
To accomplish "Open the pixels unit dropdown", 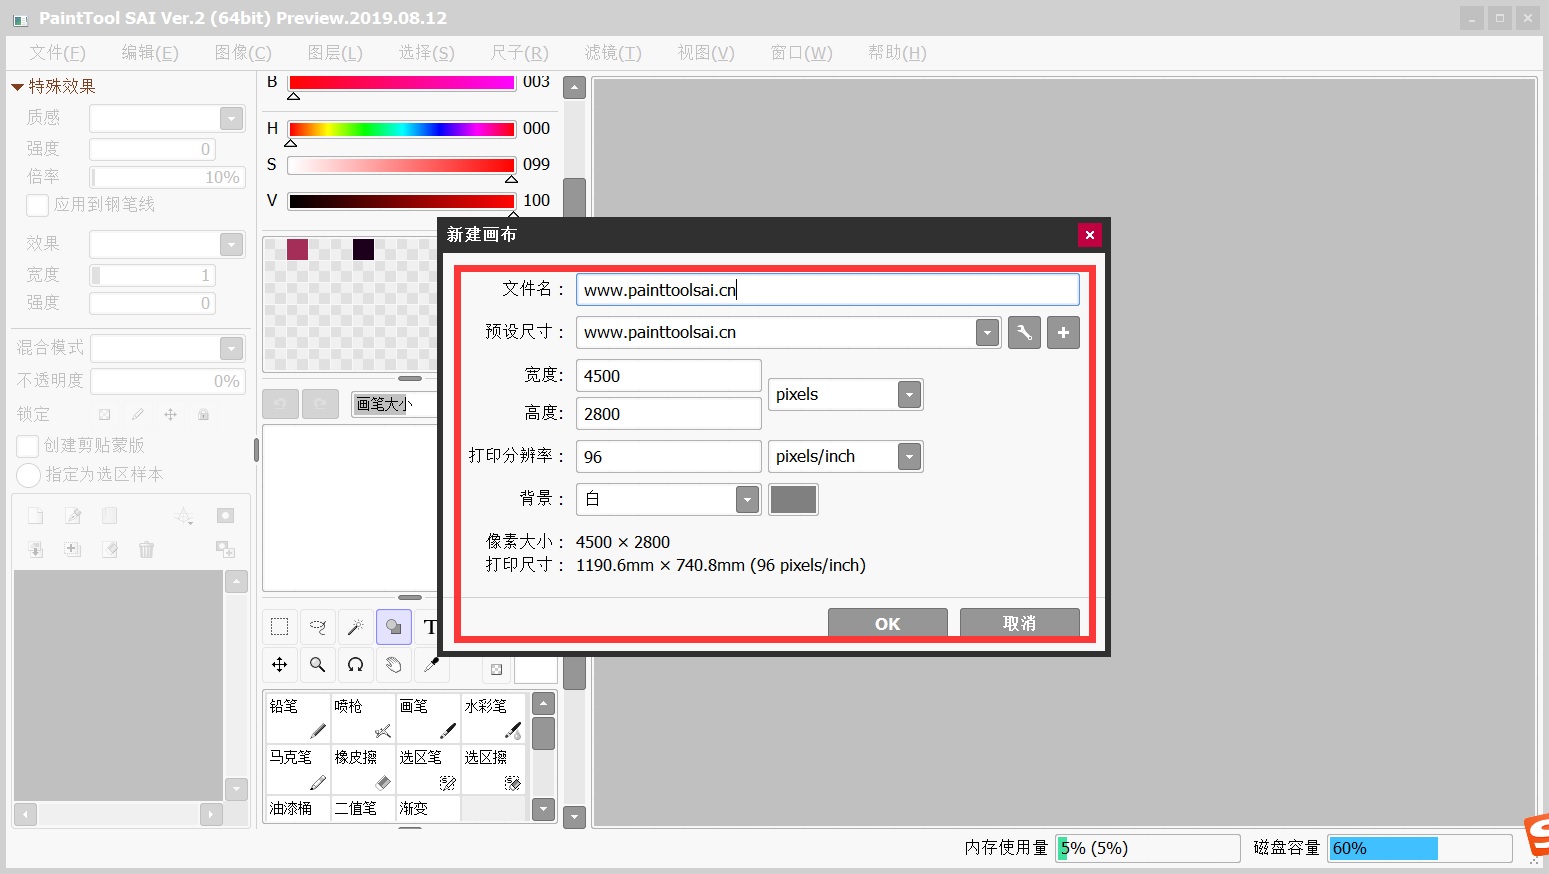I will tap(909, 395).
